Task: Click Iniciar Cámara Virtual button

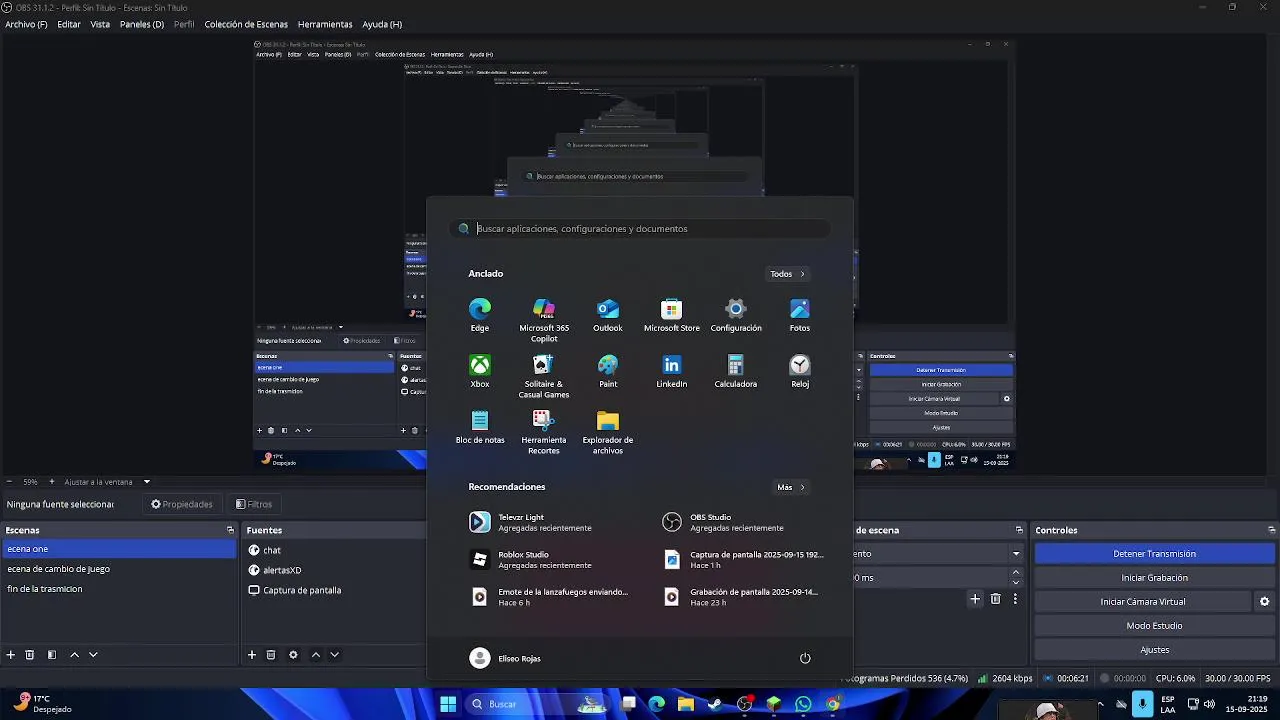Action: click(1143, 602)
